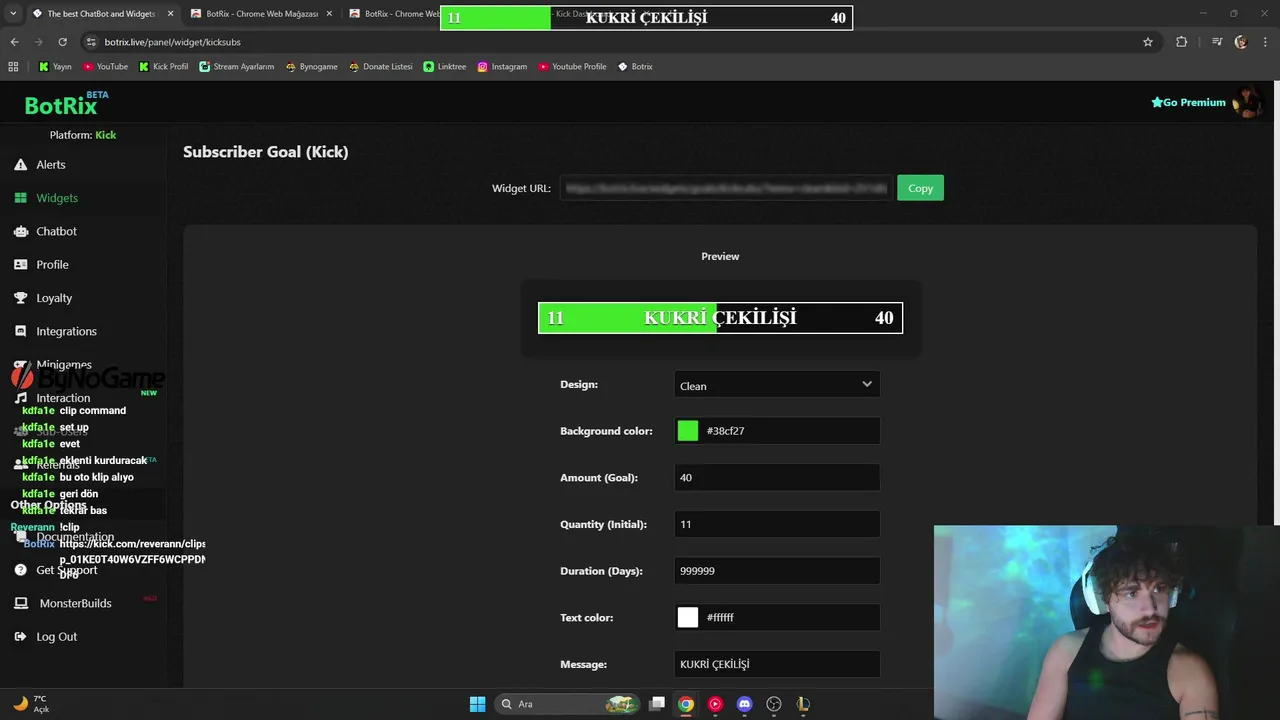Open the Donate Listesi bookmark
Screen dimensions: 1280x720
380,67
